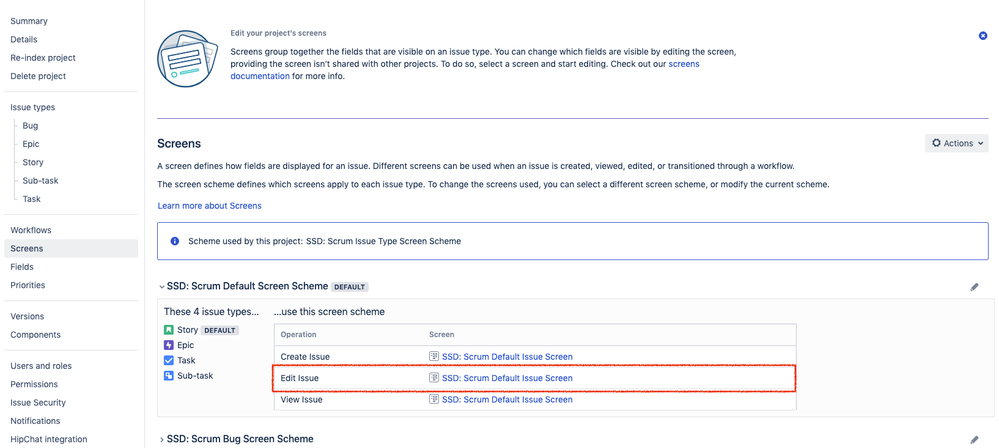The image size is (999, 448).
Task: Click the Create Issue operation cell
Action: [x=305, y=357]
